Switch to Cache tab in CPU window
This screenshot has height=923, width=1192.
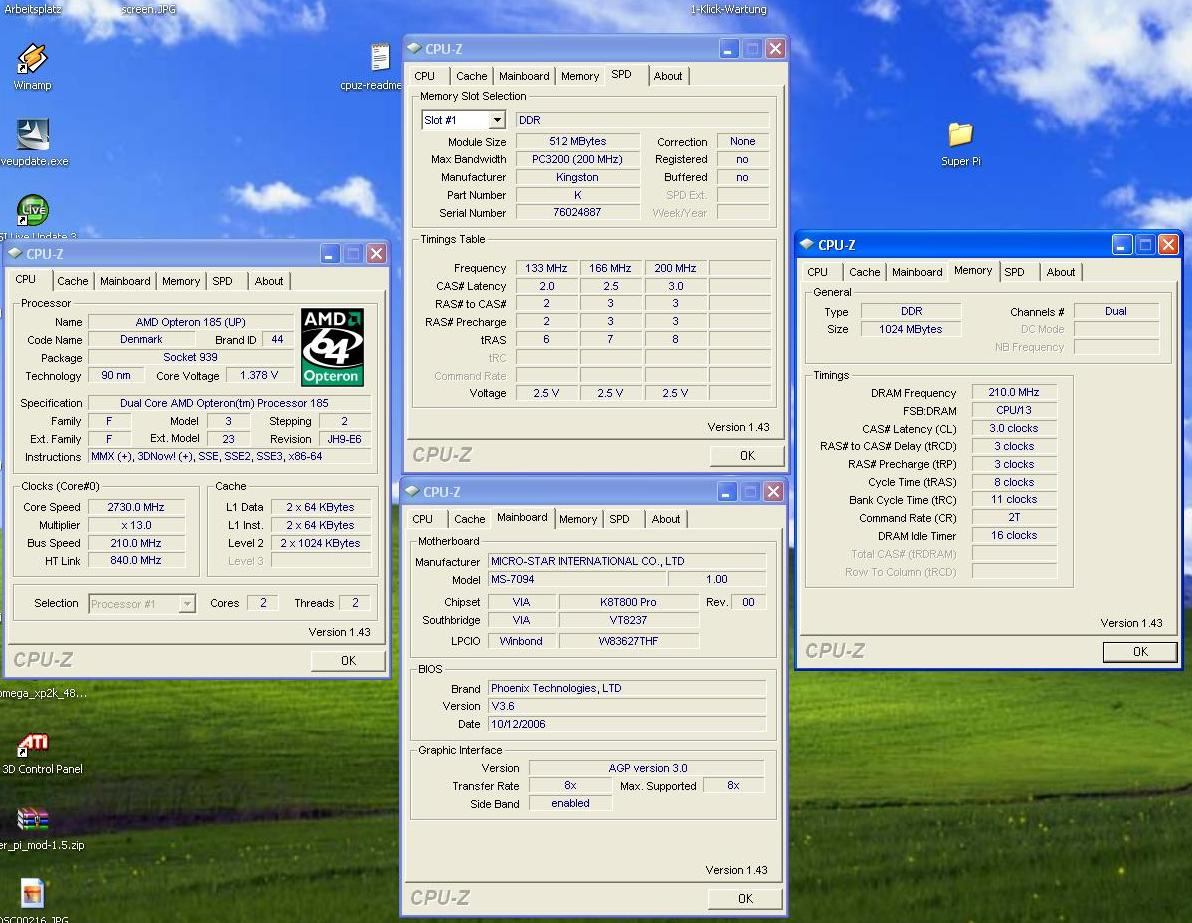coord(72,281)
